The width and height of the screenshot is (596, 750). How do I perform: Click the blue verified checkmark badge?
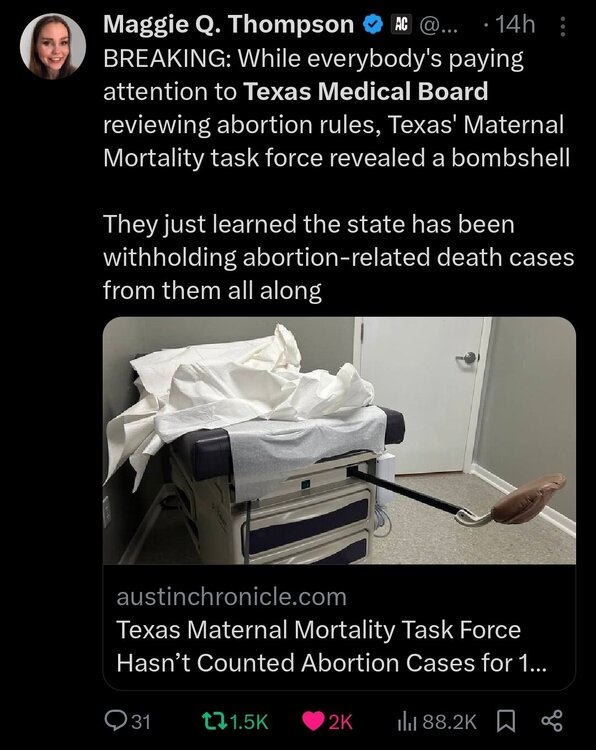click(374, 24)
